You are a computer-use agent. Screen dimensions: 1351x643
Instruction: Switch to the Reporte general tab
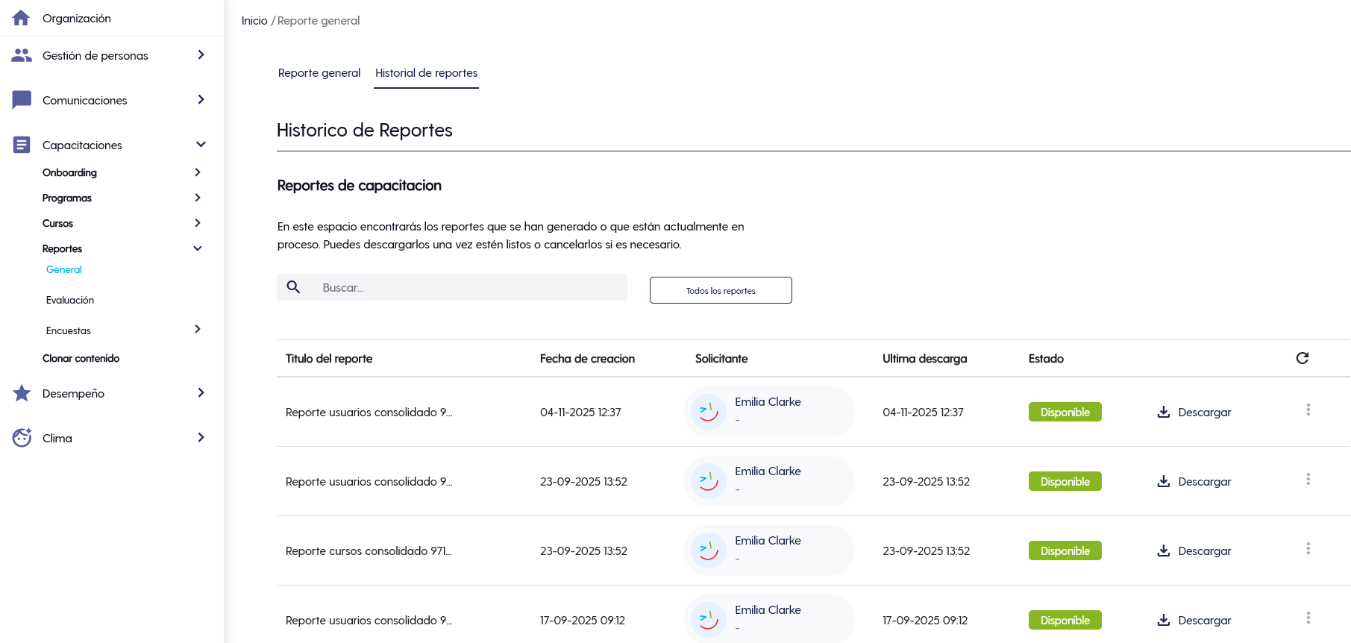pos(319,73)
